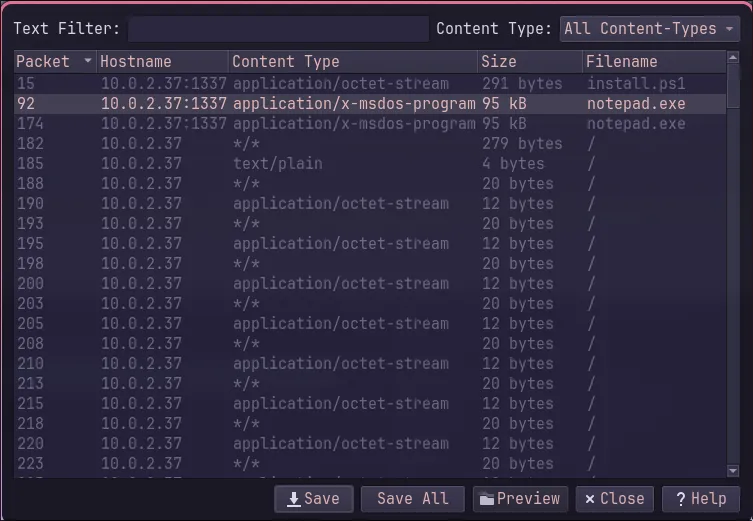Sort by the Hostname column
753x521 pixels.
(x=162, y=61)
